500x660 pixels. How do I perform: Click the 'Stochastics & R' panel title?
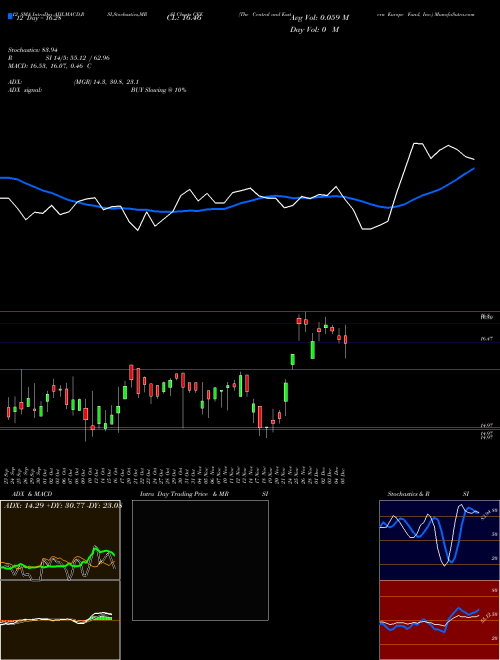[409, 494]
